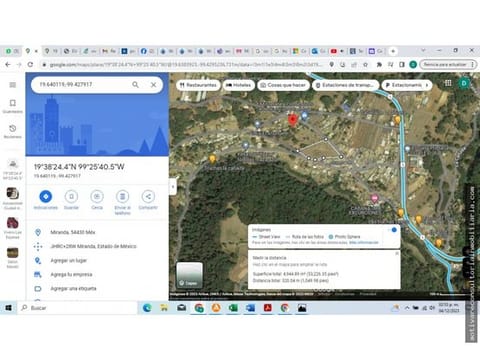Image resolution: width=480 pixels, height=360 pixels.
Task: Close the active Google Maps tab
Action: pos(36,51)
